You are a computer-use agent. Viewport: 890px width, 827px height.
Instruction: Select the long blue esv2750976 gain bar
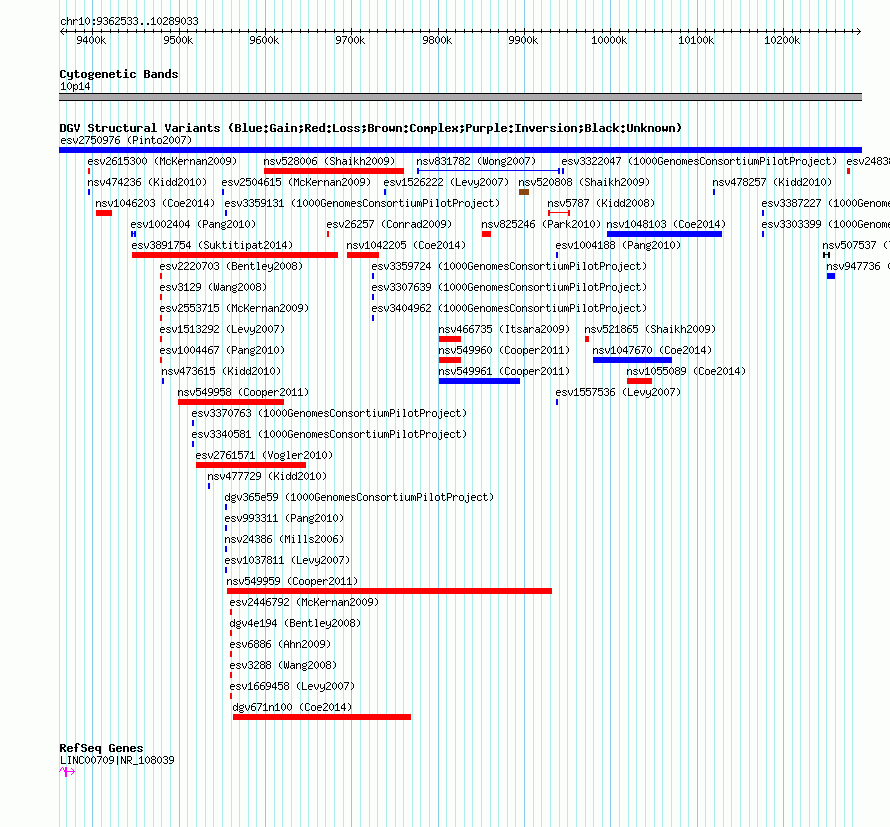(x=460, y=150)
